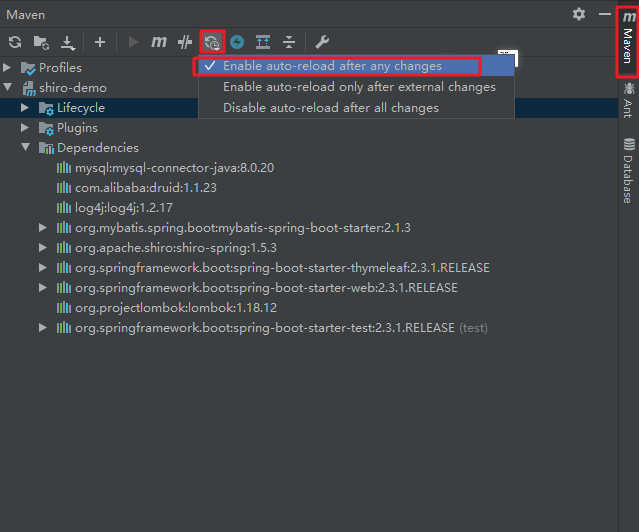The width and height of the screenshot is (639, 532).
Task: Select Enable auto-reload after any changes
Action: click(x=356, y=66)
